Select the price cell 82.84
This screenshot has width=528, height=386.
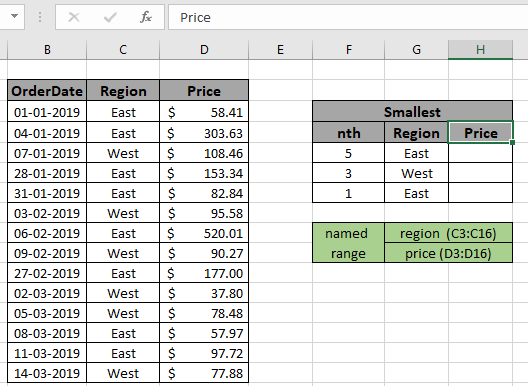click(x=204, y=193)
